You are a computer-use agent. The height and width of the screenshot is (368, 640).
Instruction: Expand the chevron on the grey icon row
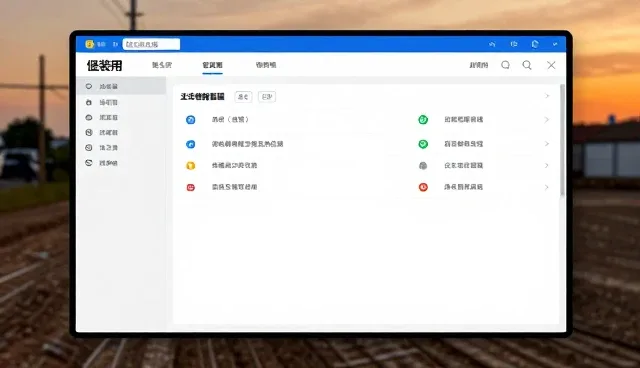[547, 165]
